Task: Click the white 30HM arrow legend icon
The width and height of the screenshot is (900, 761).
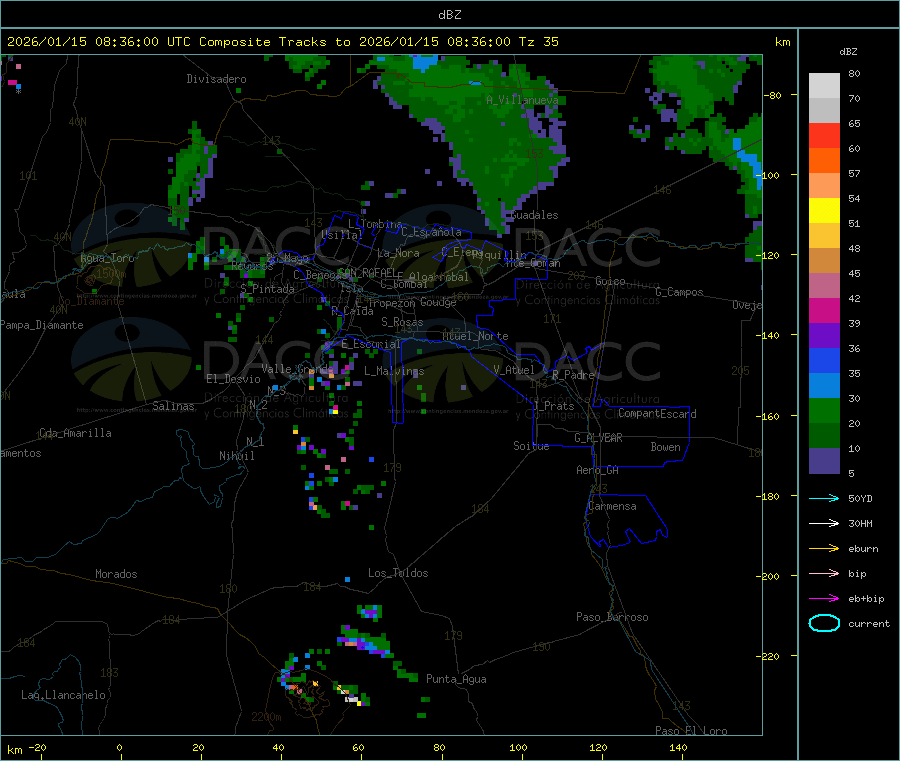Action: (824, 523)
